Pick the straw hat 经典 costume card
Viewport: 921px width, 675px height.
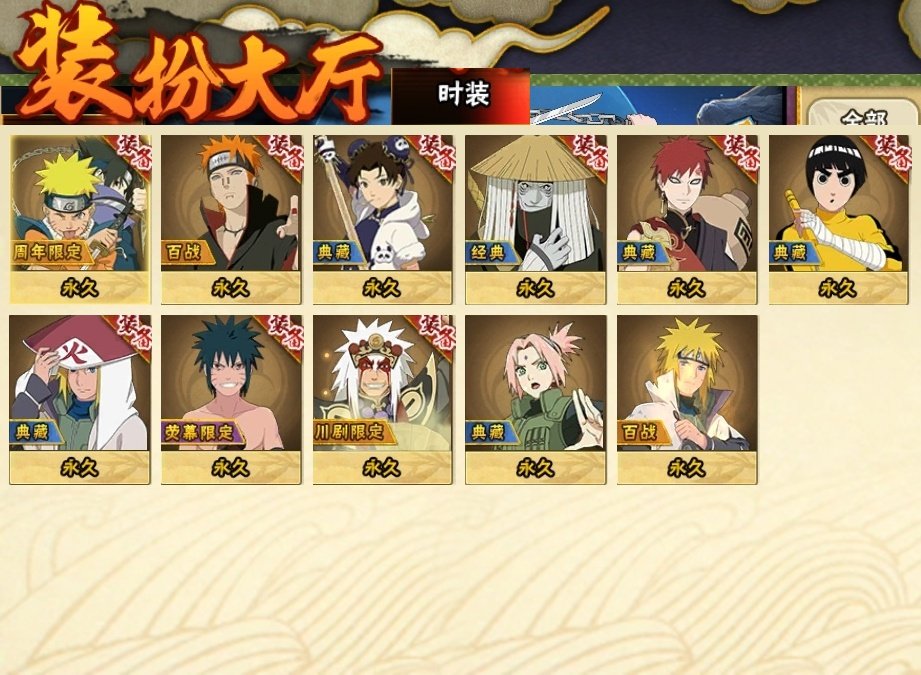coord(536,219)
